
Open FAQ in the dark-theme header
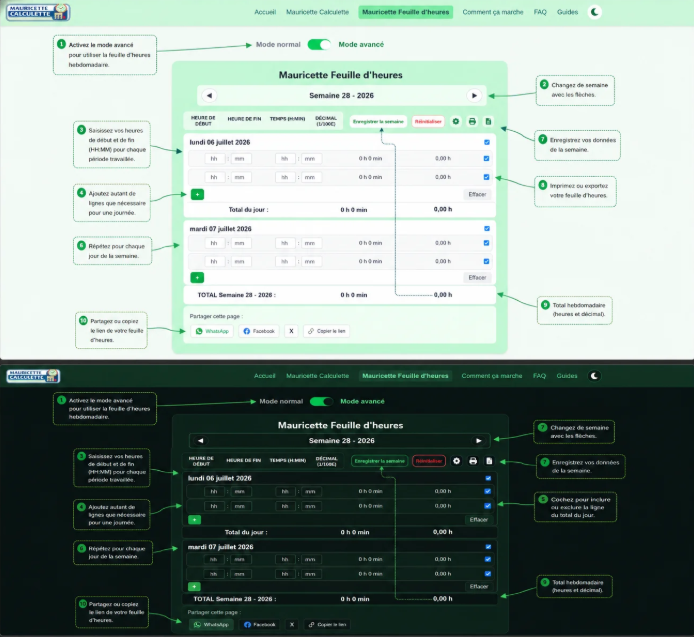(539, 376)
